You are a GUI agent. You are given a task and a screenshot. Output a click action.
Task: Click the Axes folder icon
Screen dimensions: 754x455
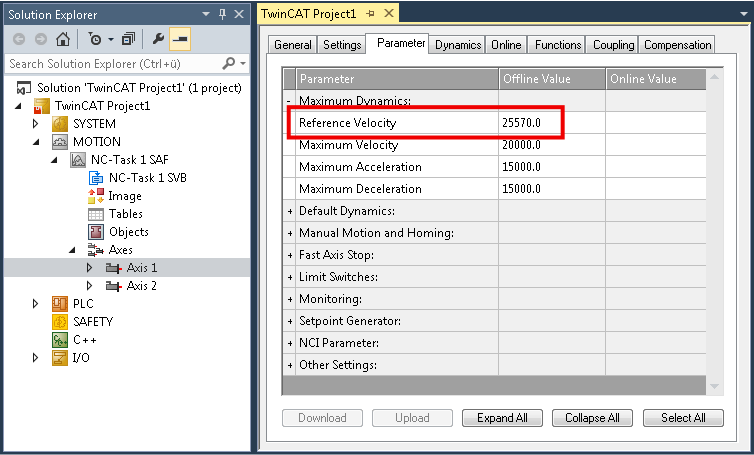click(x=96, y=250)
